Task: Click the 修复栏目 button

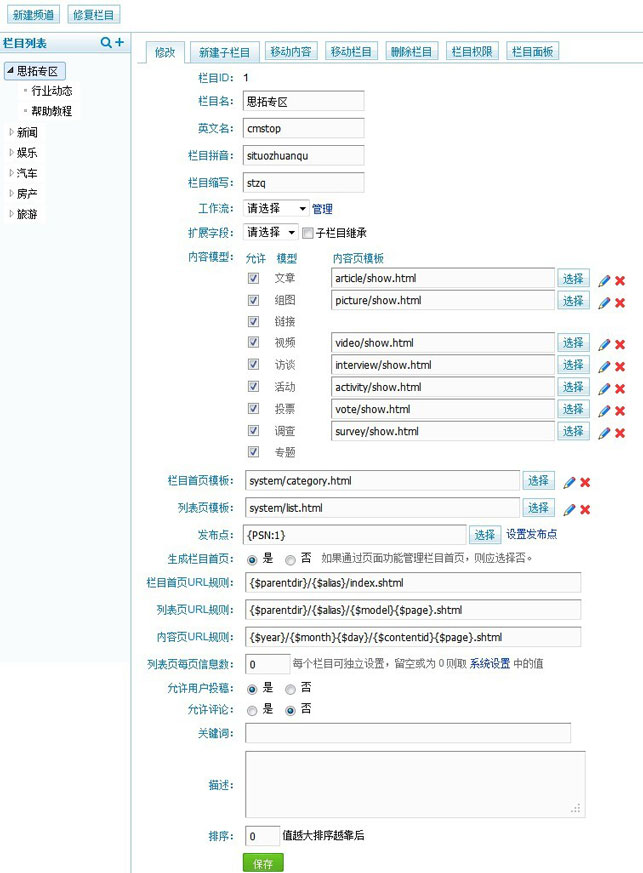Action: 94,15
